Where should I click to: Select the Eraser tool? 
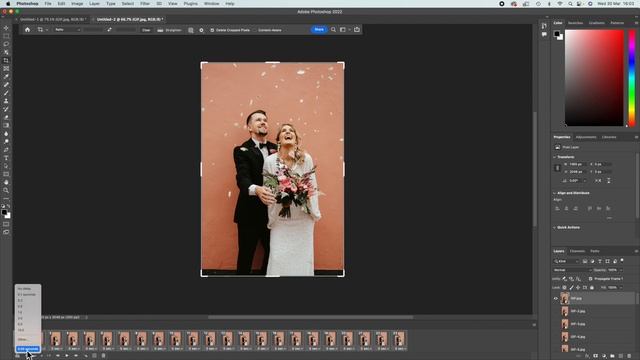click(x=6, y=117)
